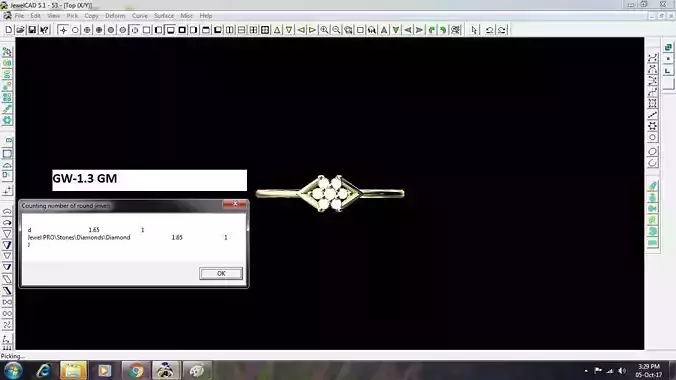Click the yellow left triangle move icon
This screenshot has height=380, width=676.
pos(301,30)
